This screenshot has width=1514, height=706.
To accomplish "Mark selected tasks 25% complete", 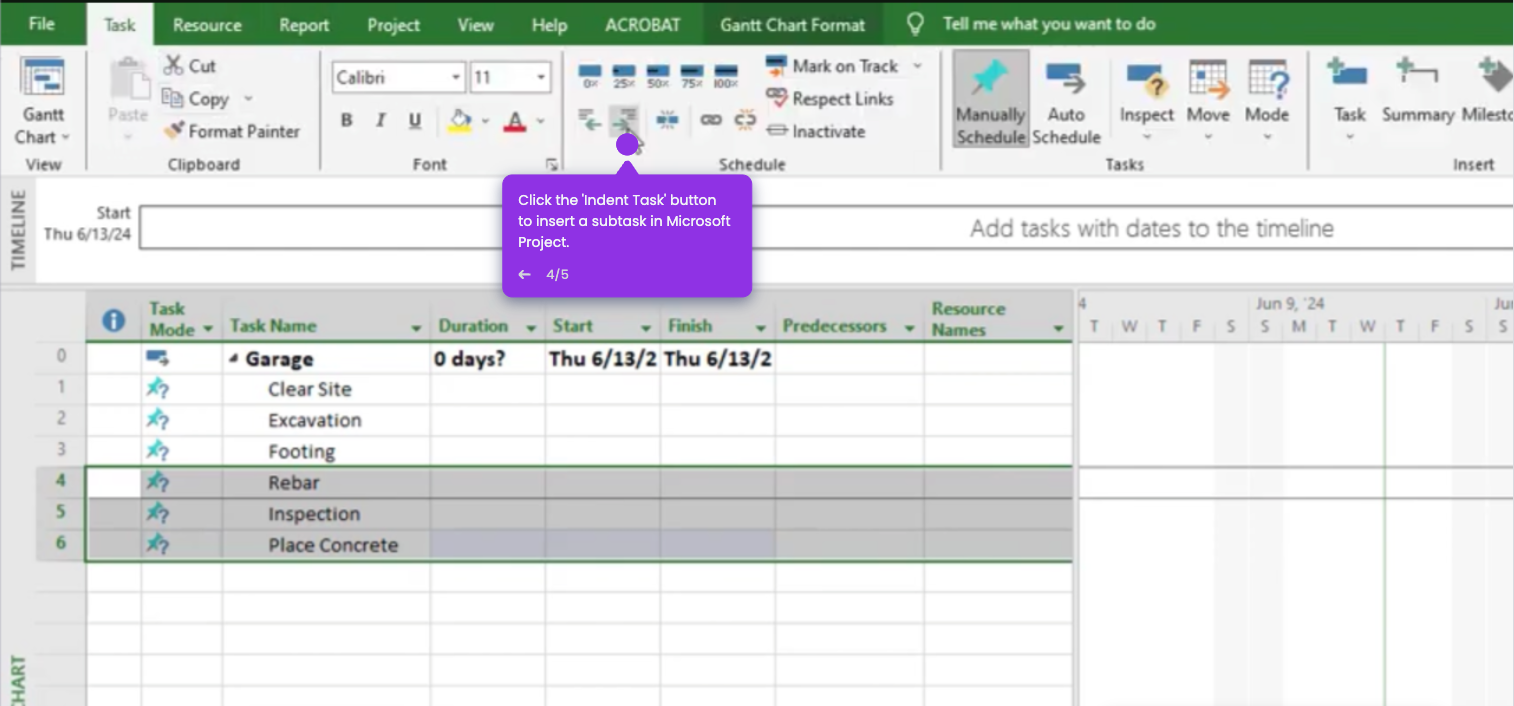I will [x=624, y=76].
